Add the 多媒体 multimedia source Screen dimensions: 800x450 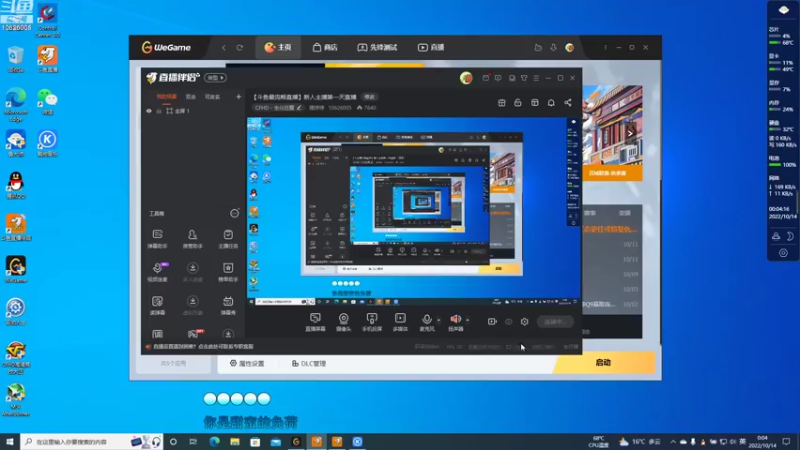click(x=401, y=322)
